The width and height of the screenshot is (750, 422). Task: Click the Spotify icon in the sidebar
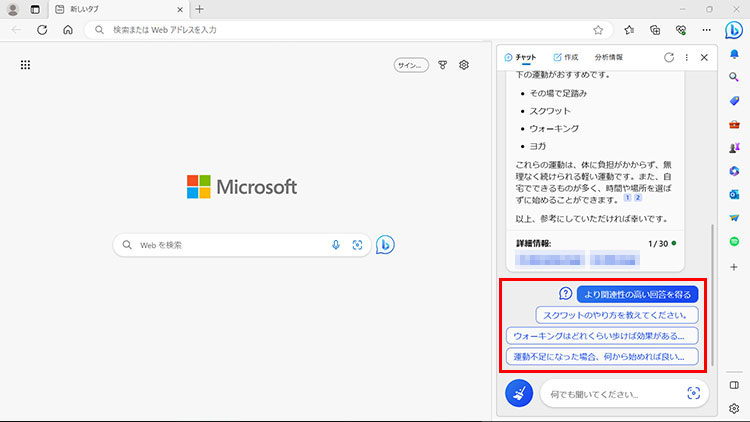point(733,241)
